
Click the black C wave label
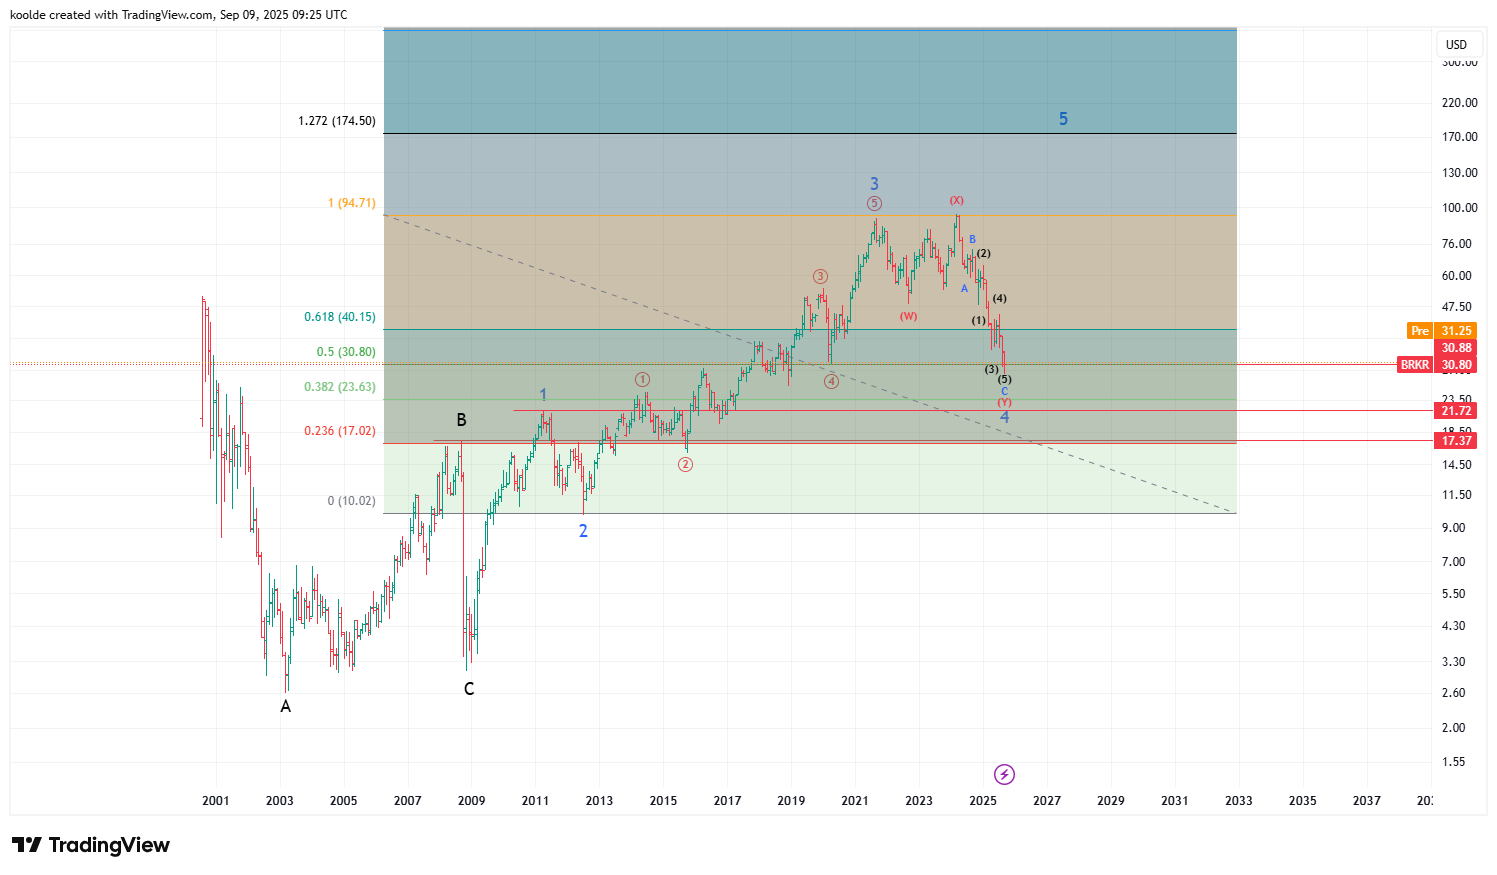tap(469, 689)
